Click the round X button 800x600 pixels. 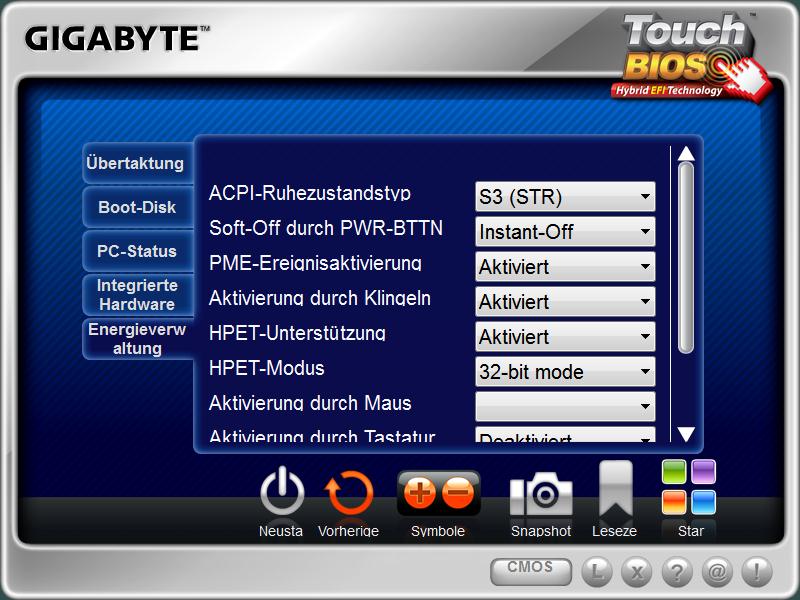pyautogui.click(x=637, y=571)
